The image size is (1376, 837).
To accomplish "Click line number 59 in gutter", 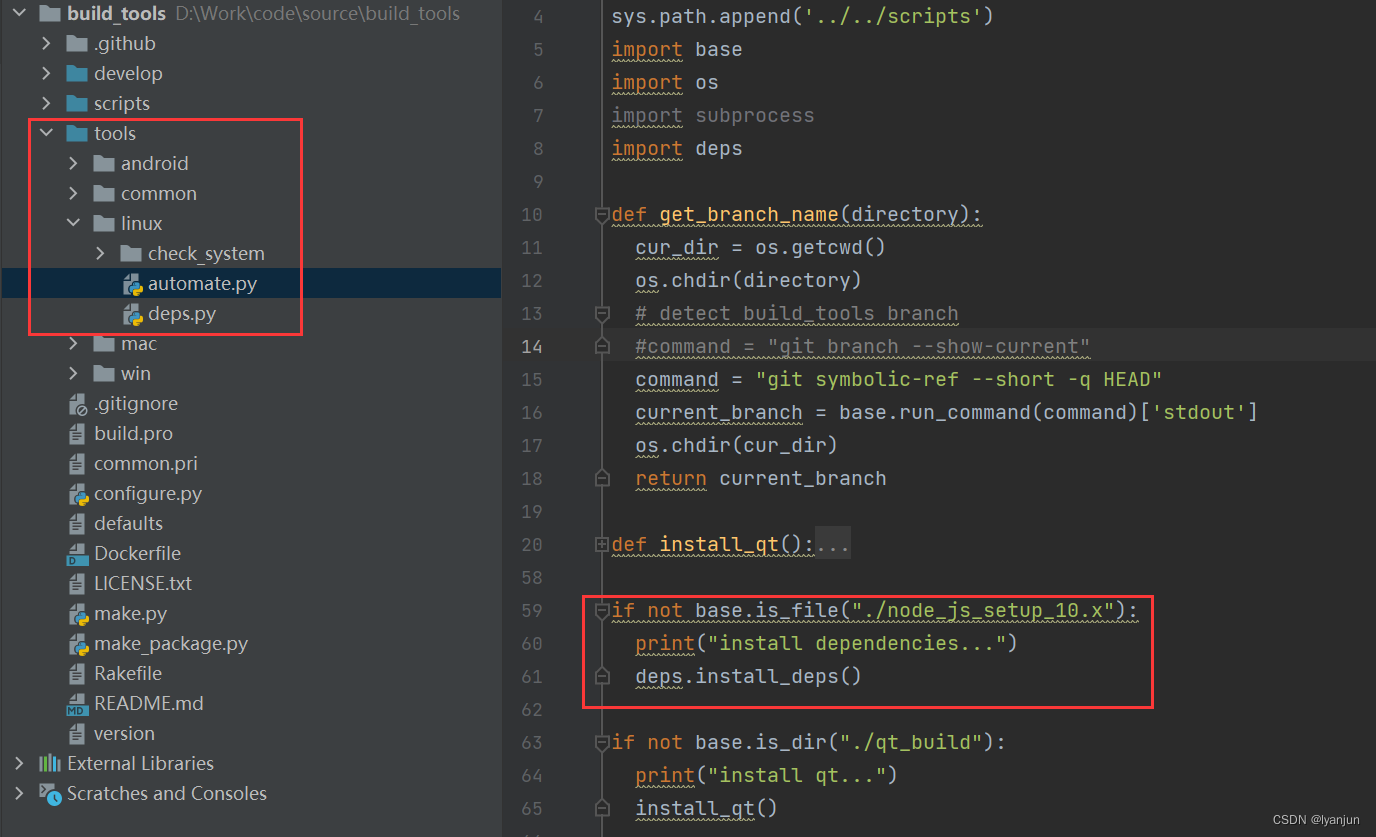I will coord(532,610).
